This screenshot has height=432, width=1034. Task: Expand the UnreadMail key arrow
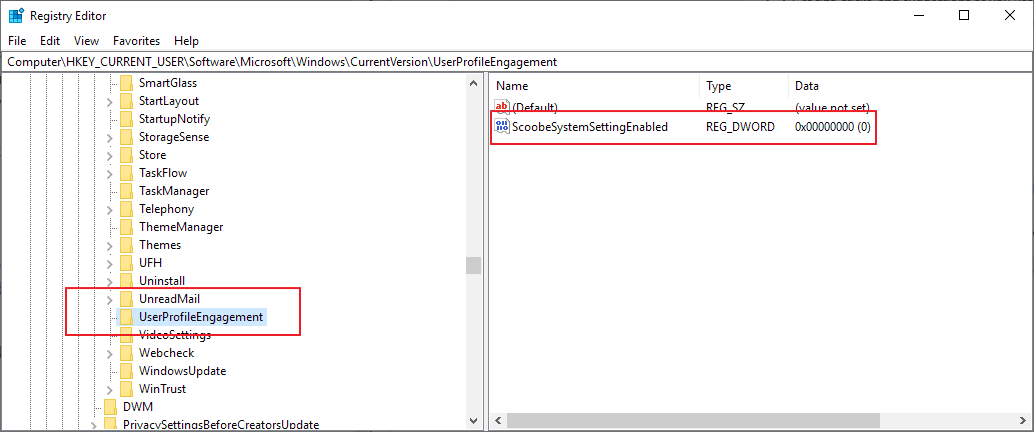[109, 299]
